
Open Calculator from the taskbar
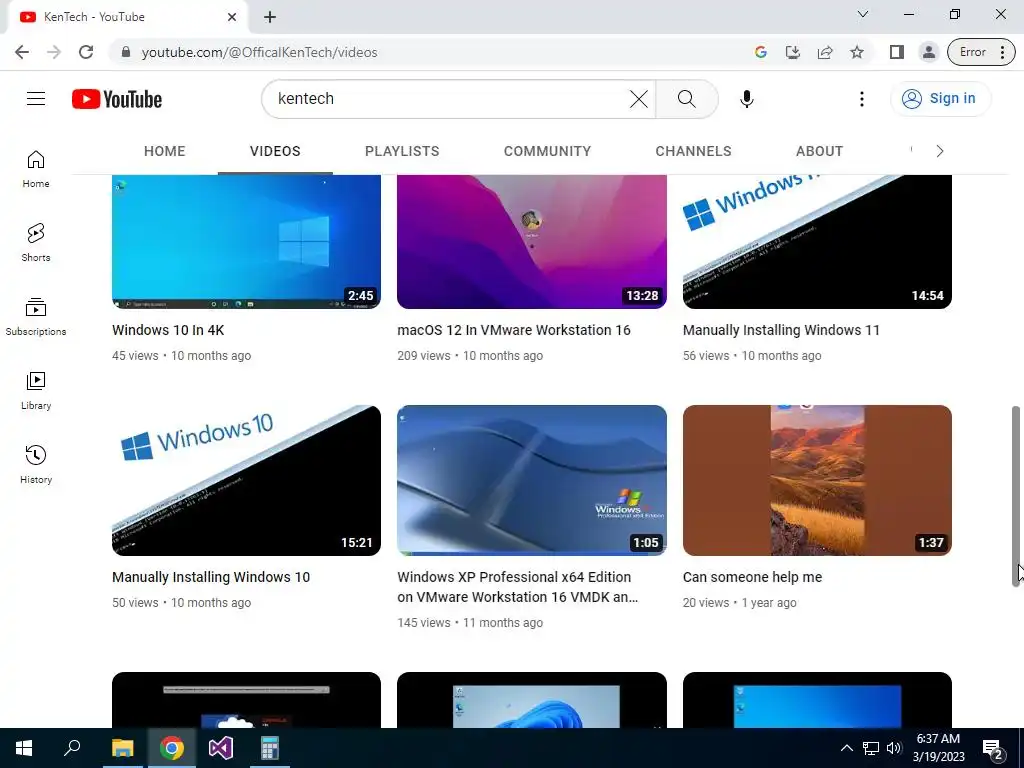[x=269, y=748]
